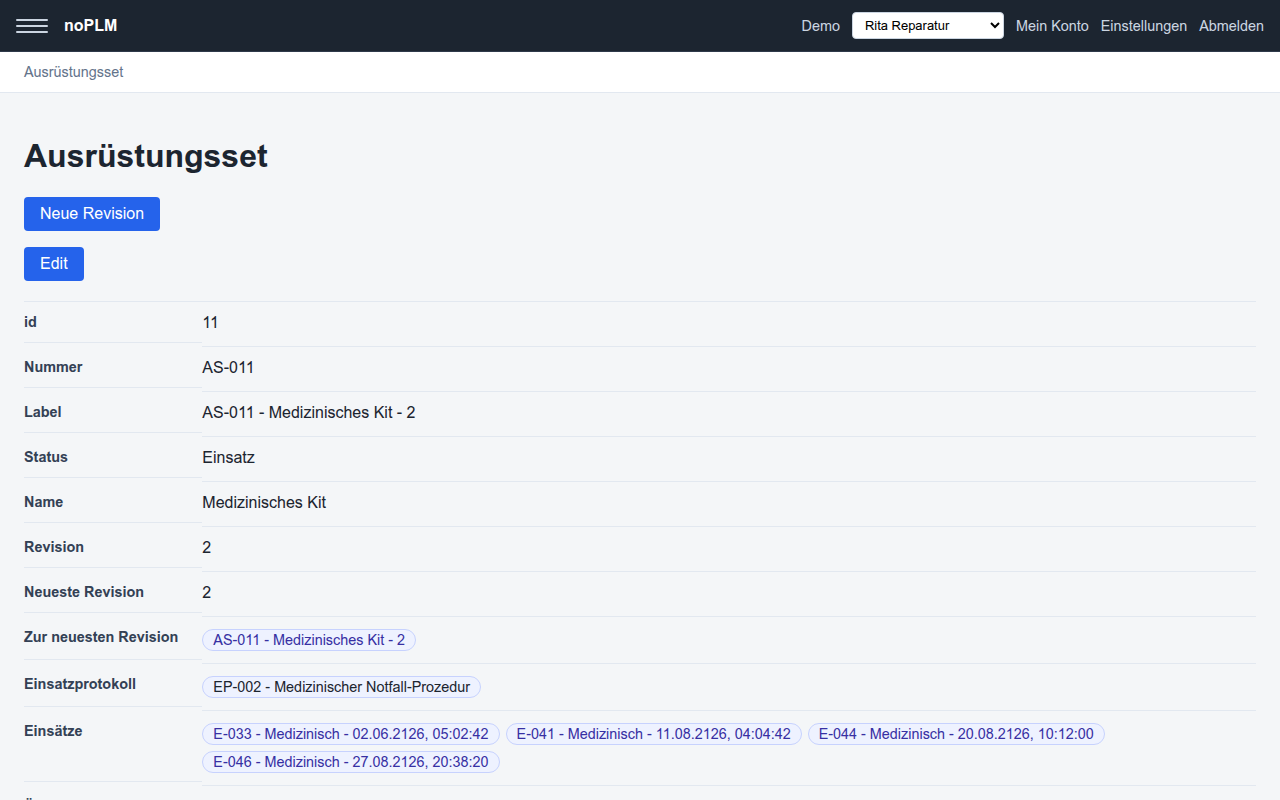
Task: Open Einsatz E-033 Medizinisch chip
Action: 351,734
